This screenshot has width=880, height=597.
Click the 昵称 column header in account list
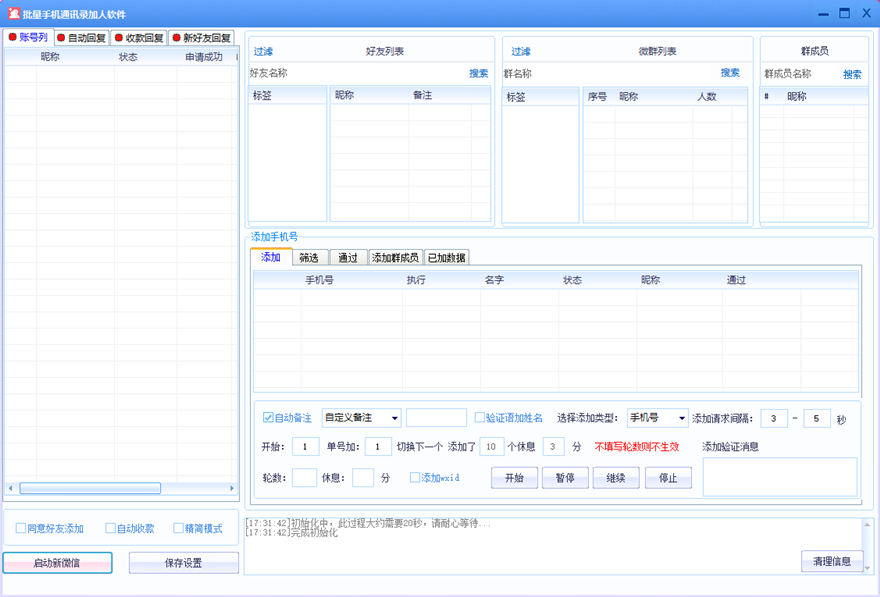click(50, 57)
